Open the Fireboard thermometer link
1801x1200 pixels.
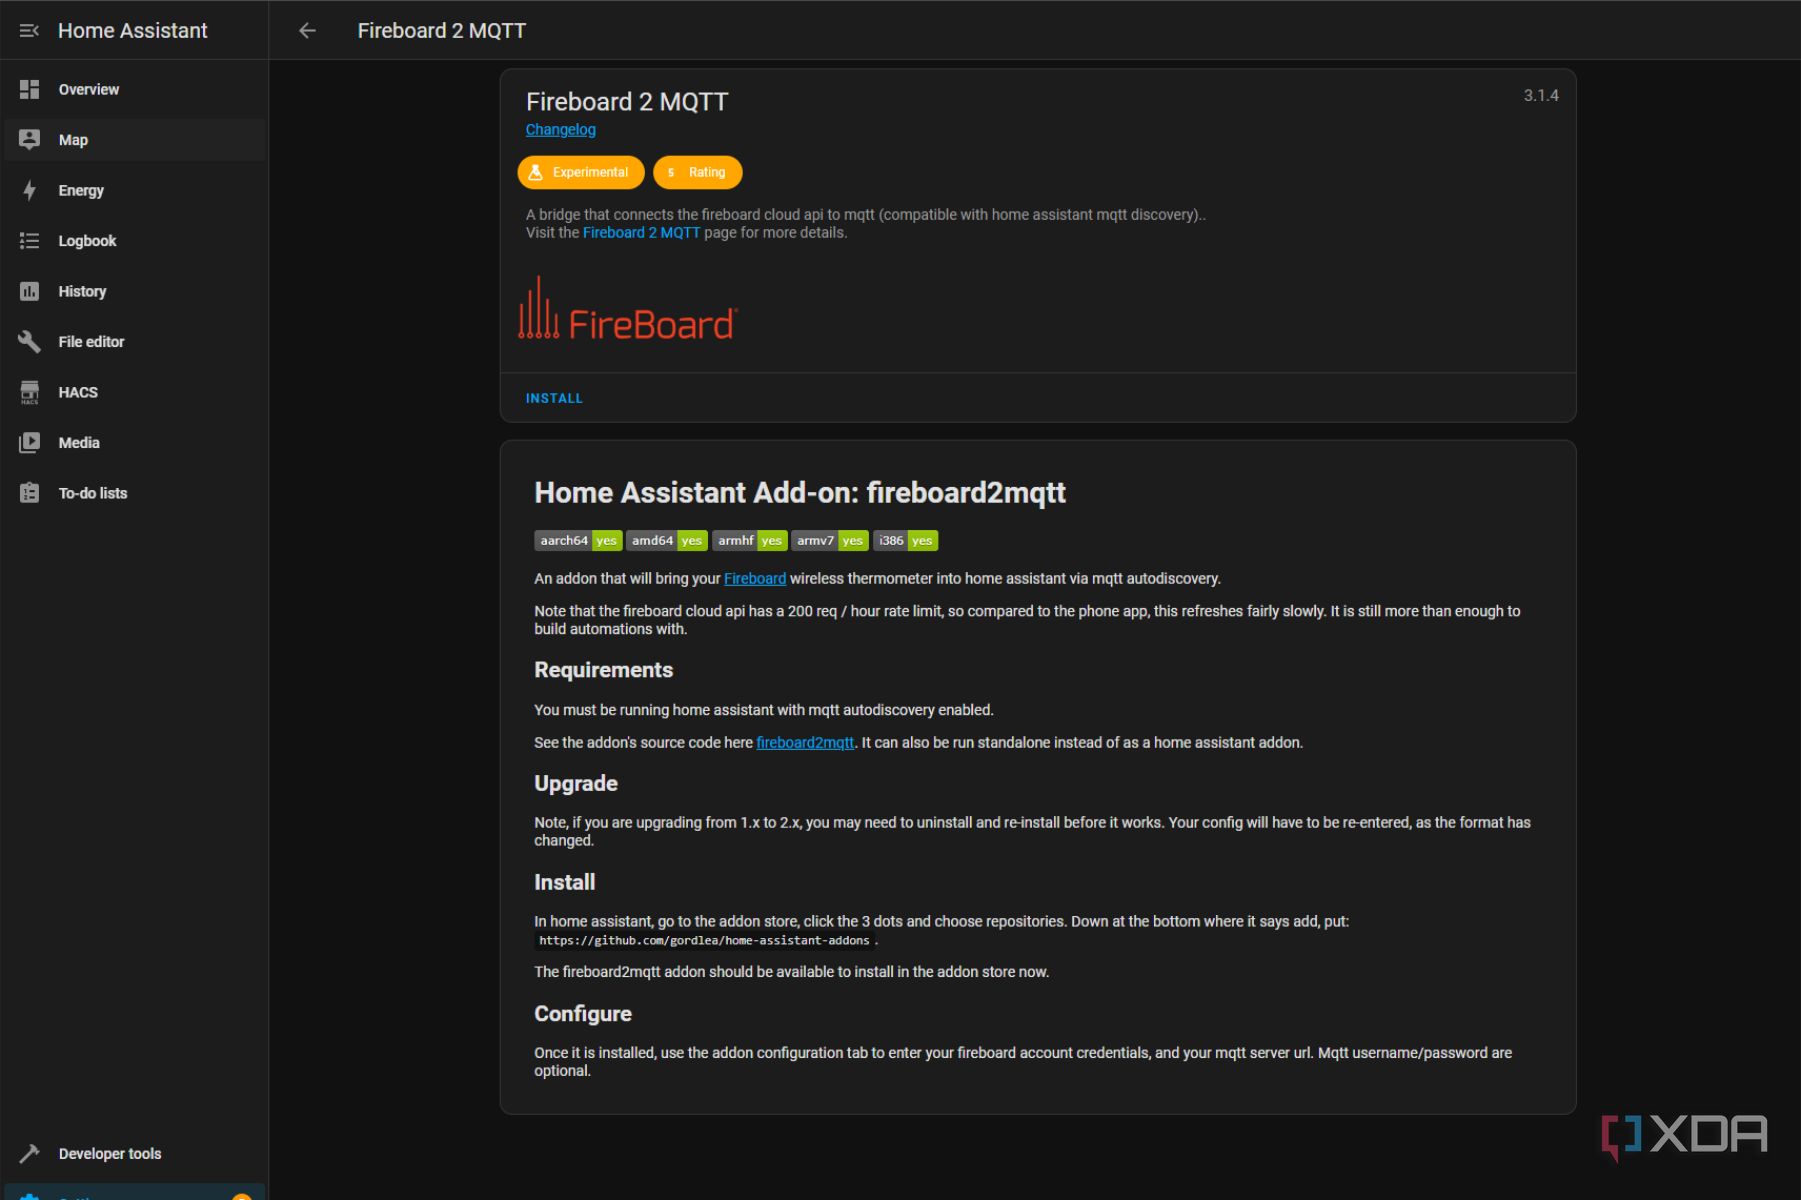[x=755, y=579]
